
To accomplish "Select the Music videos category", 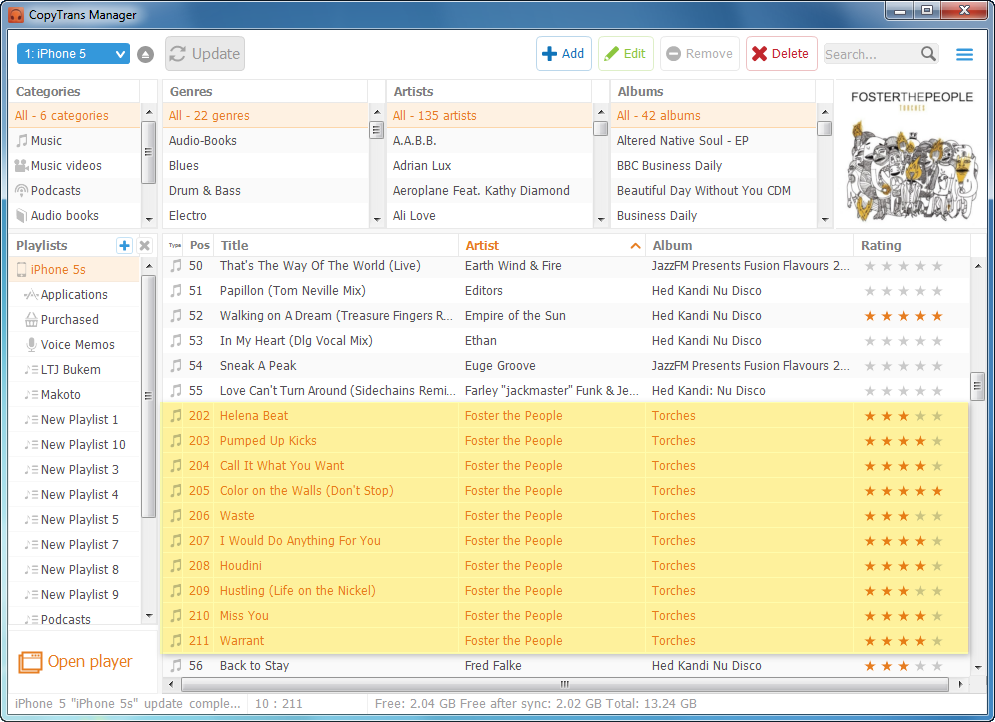I will coord(74,166).
